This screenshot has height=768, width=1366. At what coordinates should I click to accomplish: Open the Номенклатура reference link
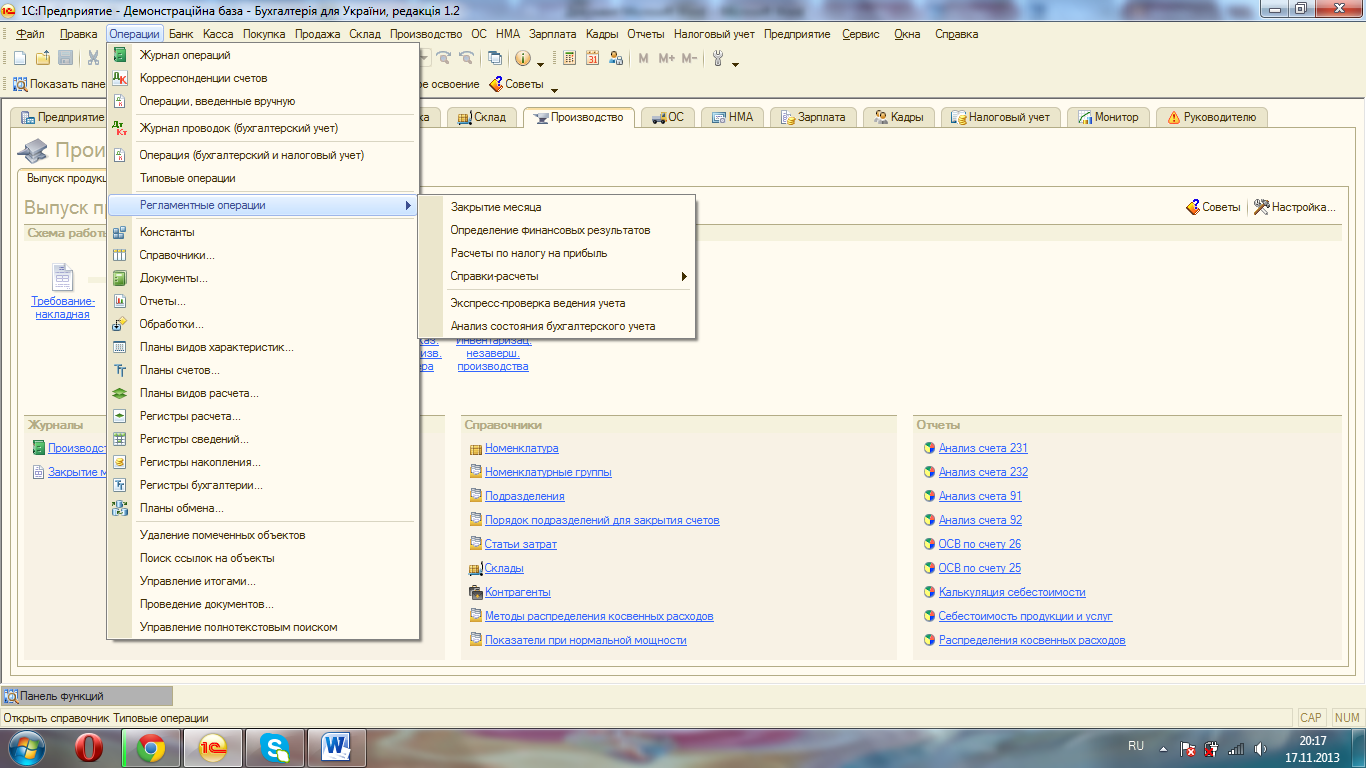[521, 448]
